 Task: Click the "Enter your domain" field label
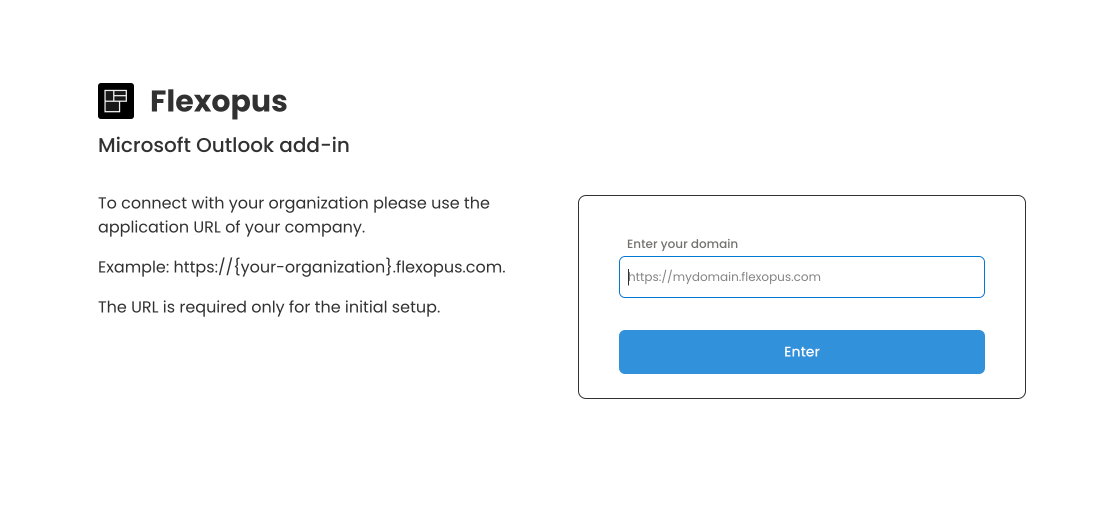pos(682,244)
